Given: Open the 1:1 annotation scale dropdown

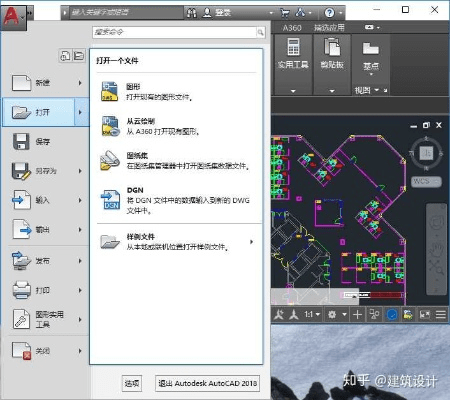Looking at the screenshot, I should click(x=312, y=314).
